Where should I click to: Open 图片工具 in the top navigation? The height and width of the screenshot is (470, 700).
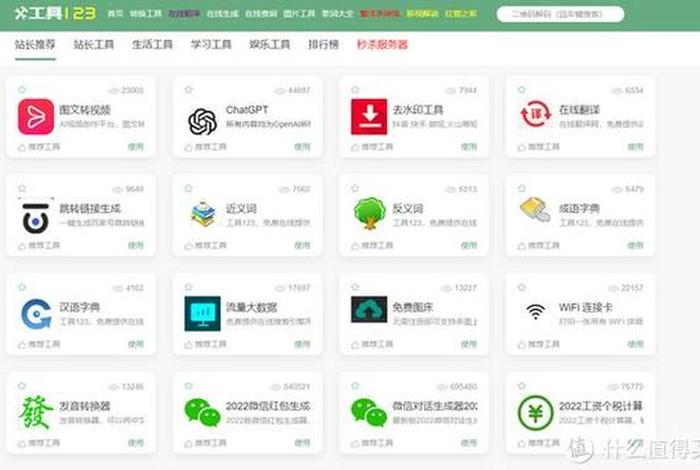(299, 13)
